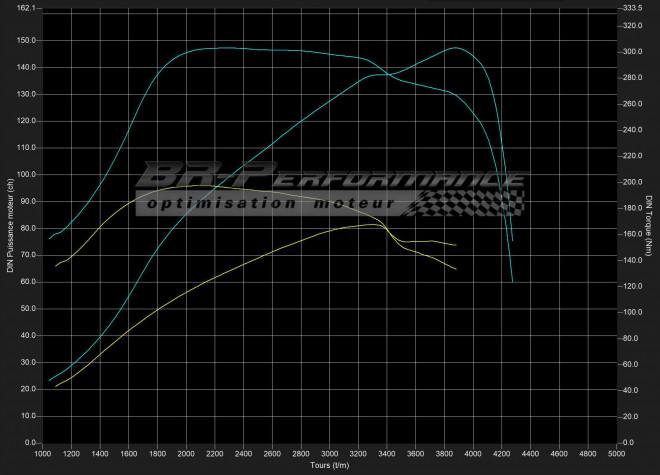Click the 'optimisation moteur' watermark text
This screenshot has width=660, height=475.
click(272, 204)
